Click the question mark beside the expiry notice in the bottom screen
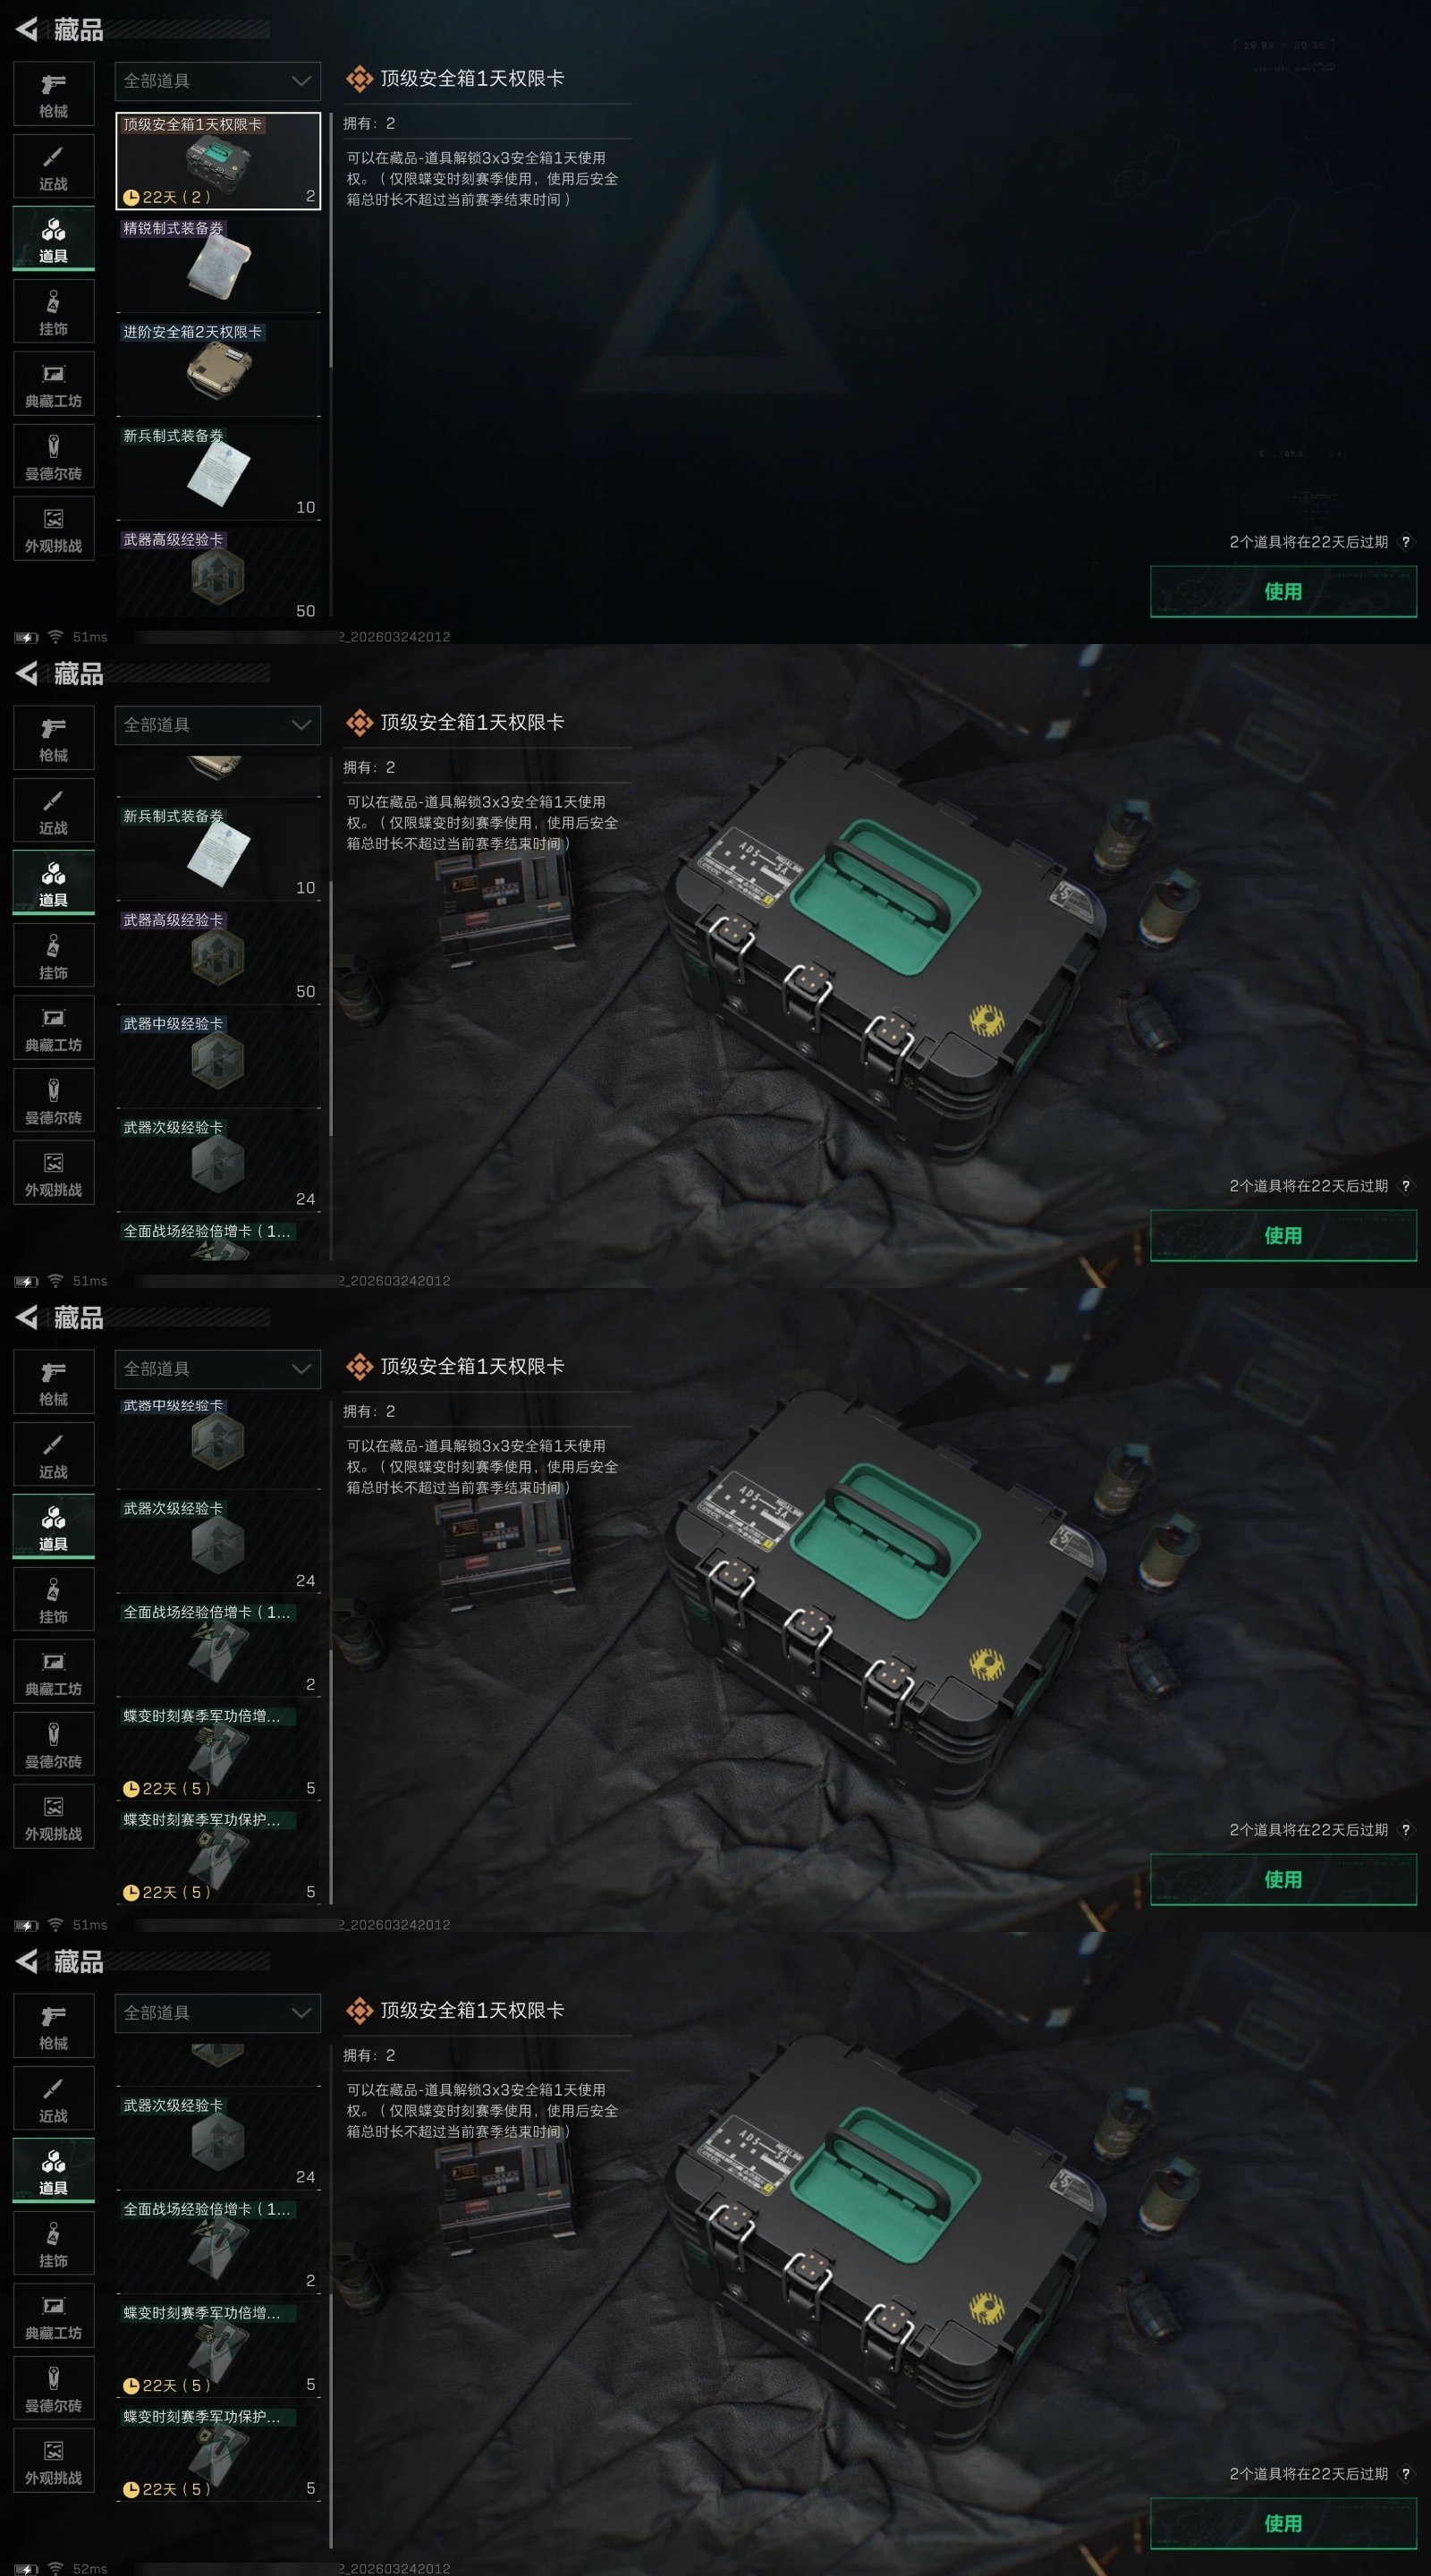Screen dimensions: 1431x2576 coord(1406,2473)
